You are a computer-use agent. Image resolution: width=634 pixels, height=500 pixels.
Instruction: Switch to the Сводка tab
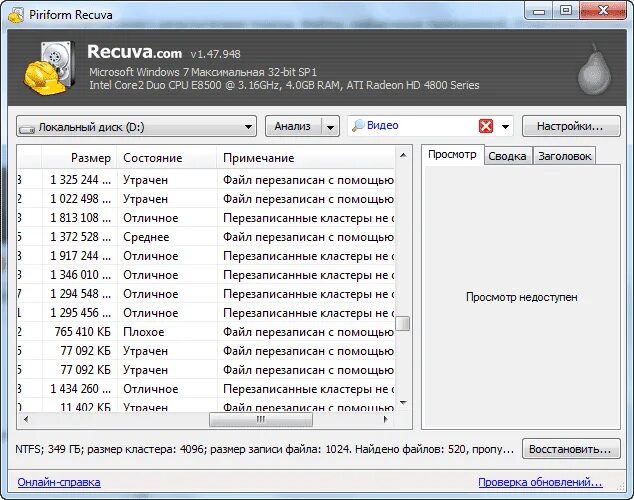tap(507, 156)
